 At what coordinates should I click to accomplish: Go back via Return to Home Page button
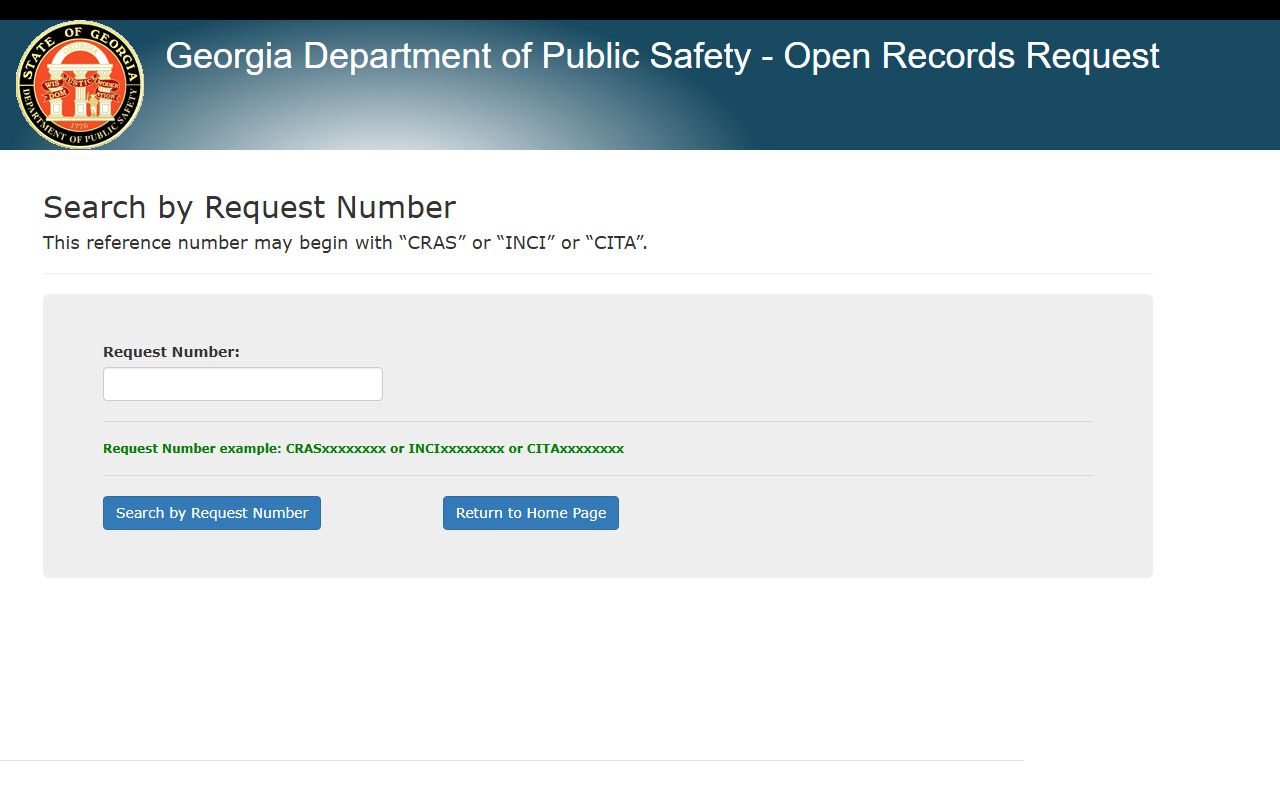530,513
